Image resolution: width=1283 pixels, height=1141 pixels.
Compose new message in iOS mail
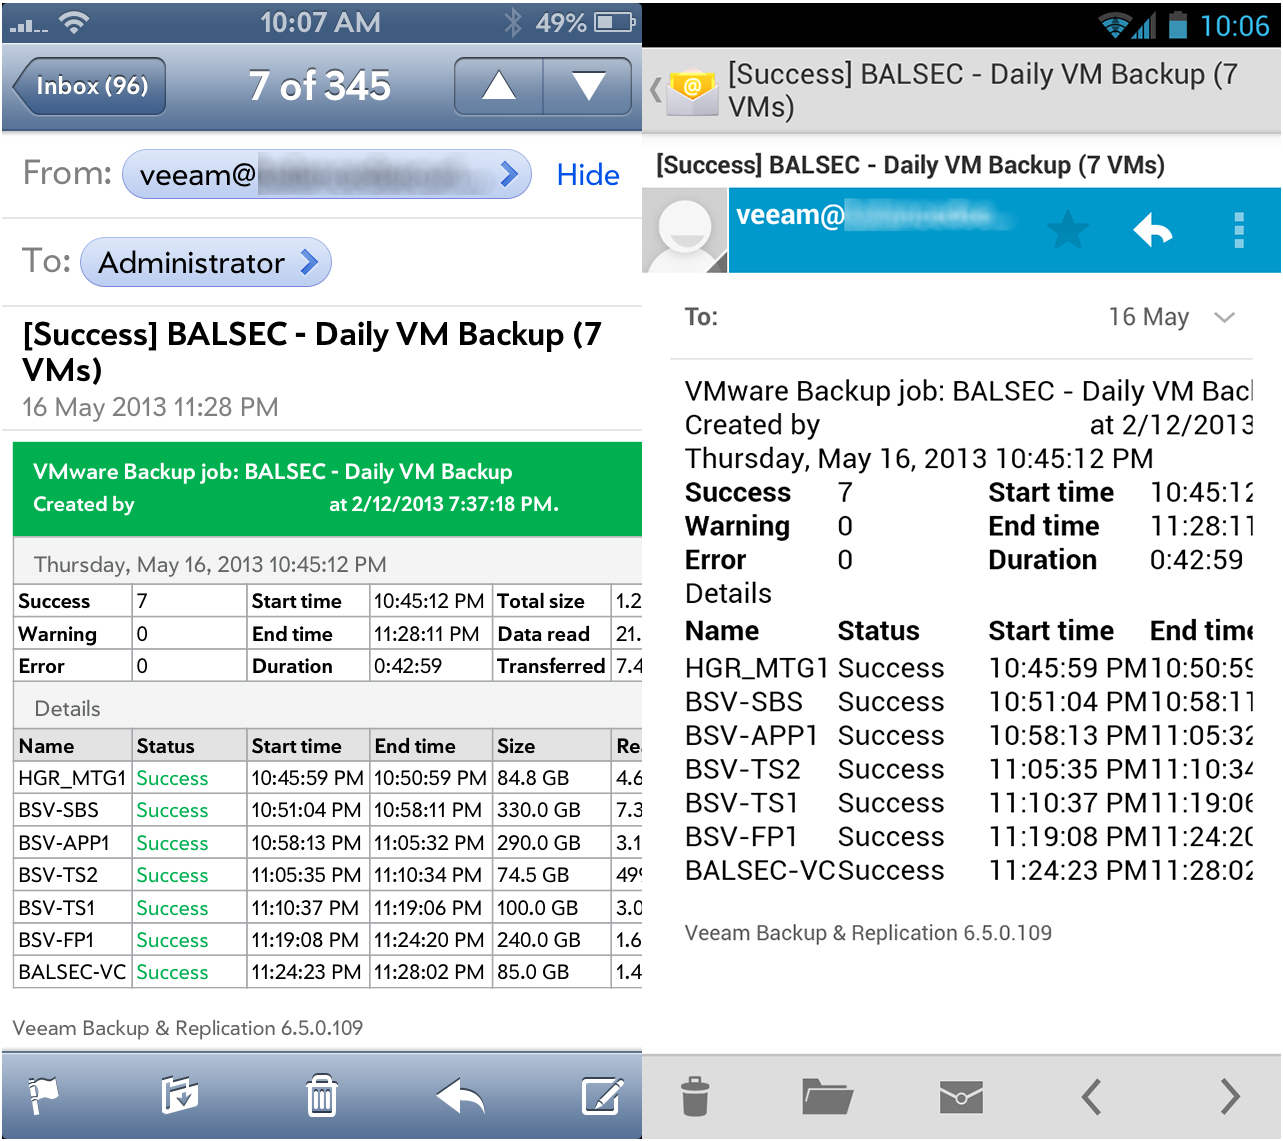(603, 1096)
